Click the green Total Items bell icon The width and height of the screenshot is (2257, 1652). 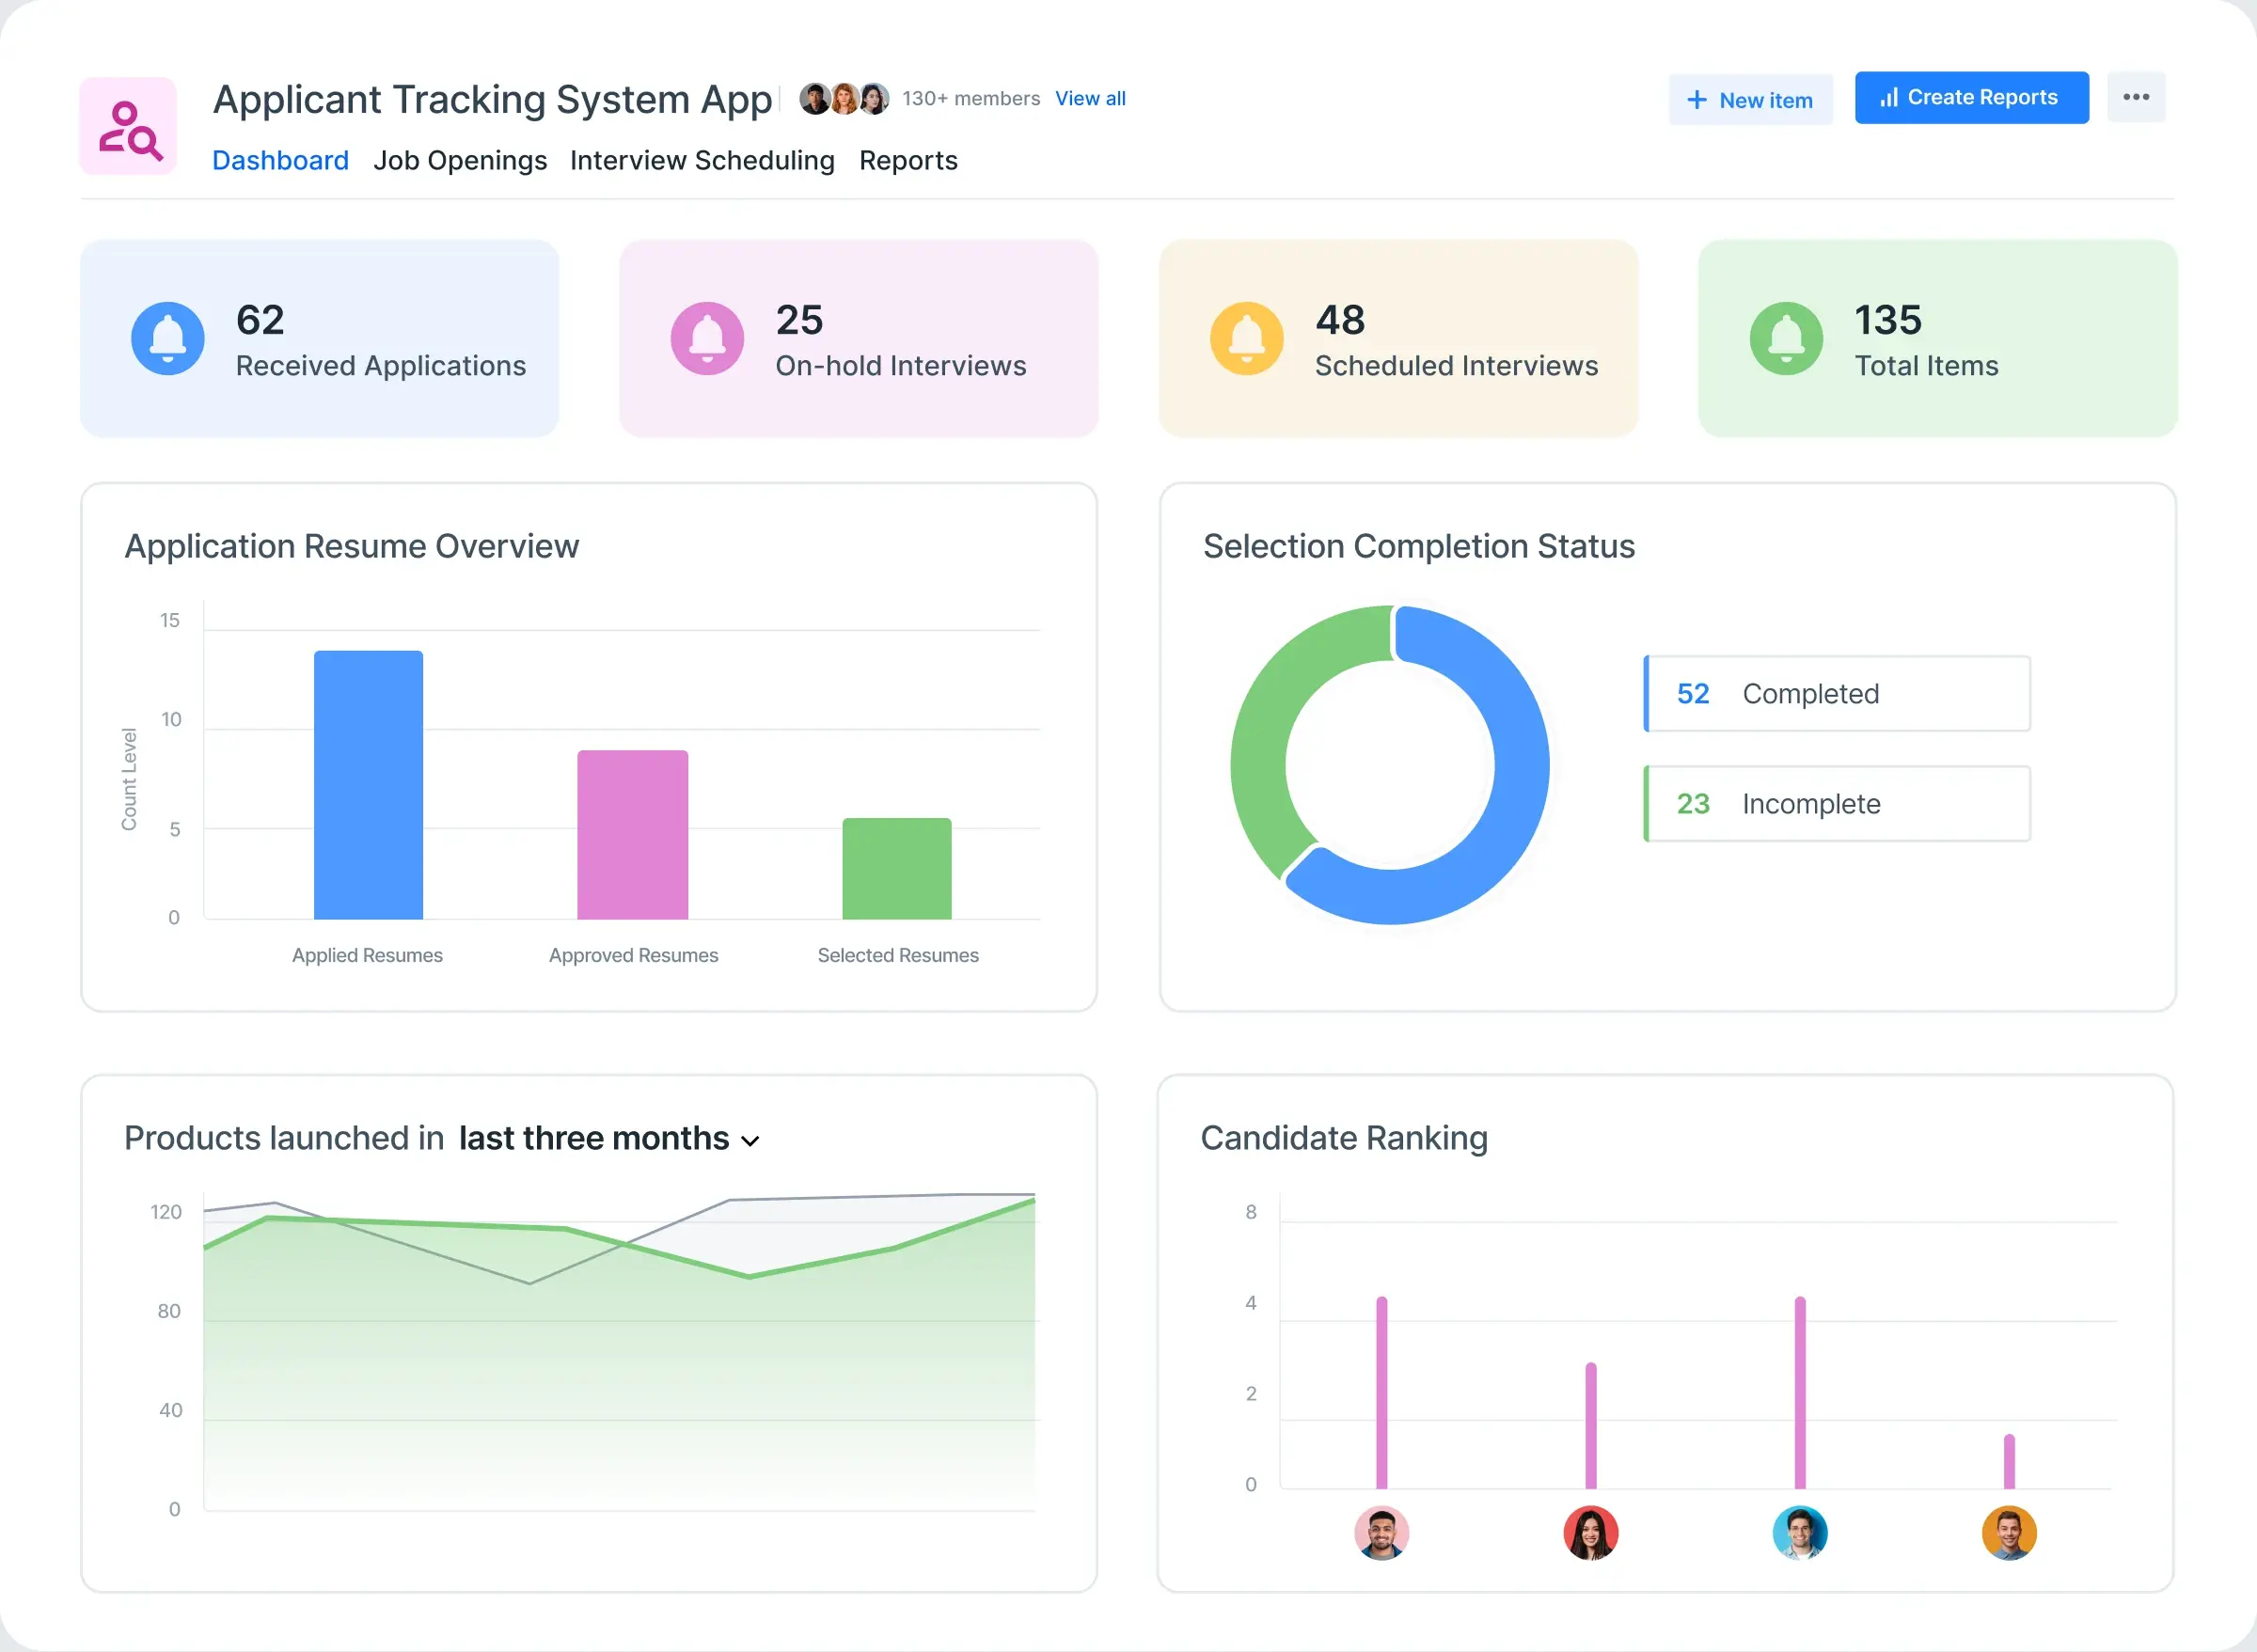pyautogui.click(x=1786, y=339)
